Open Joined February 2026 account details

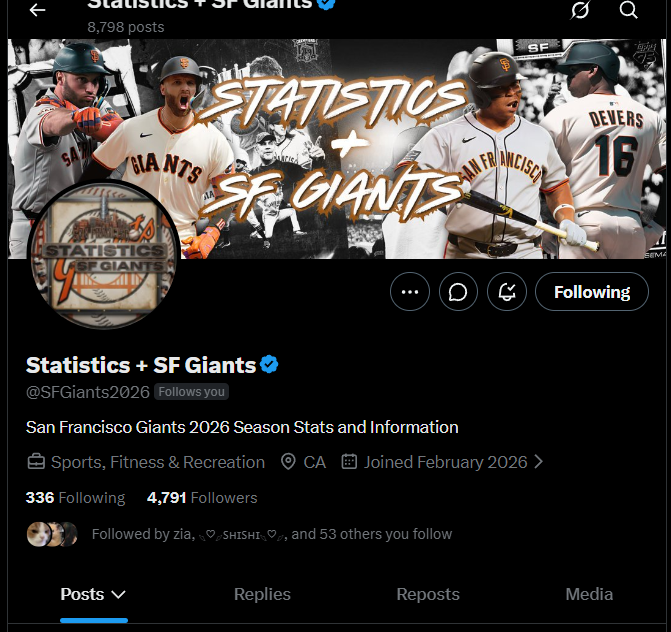coord(445,462)
